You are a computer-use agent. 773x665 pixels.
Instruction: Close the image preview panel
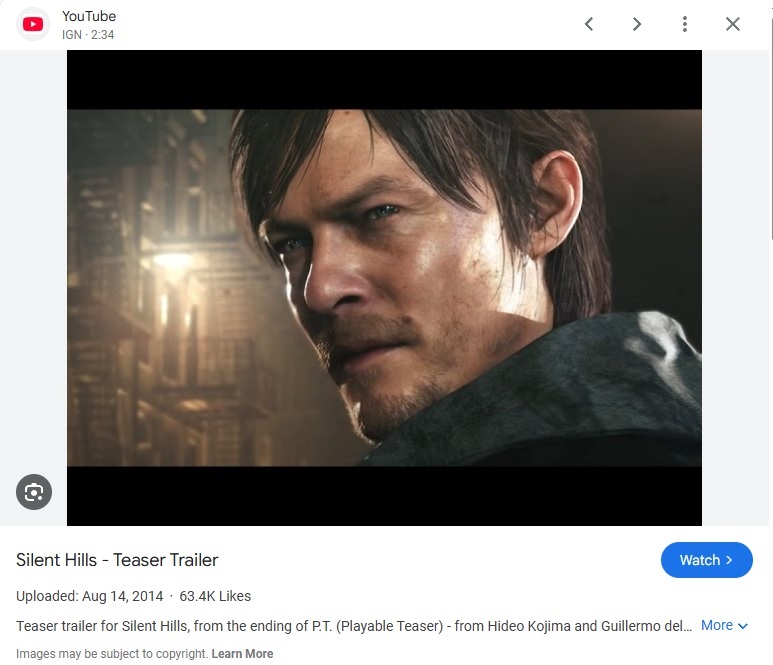733,24
